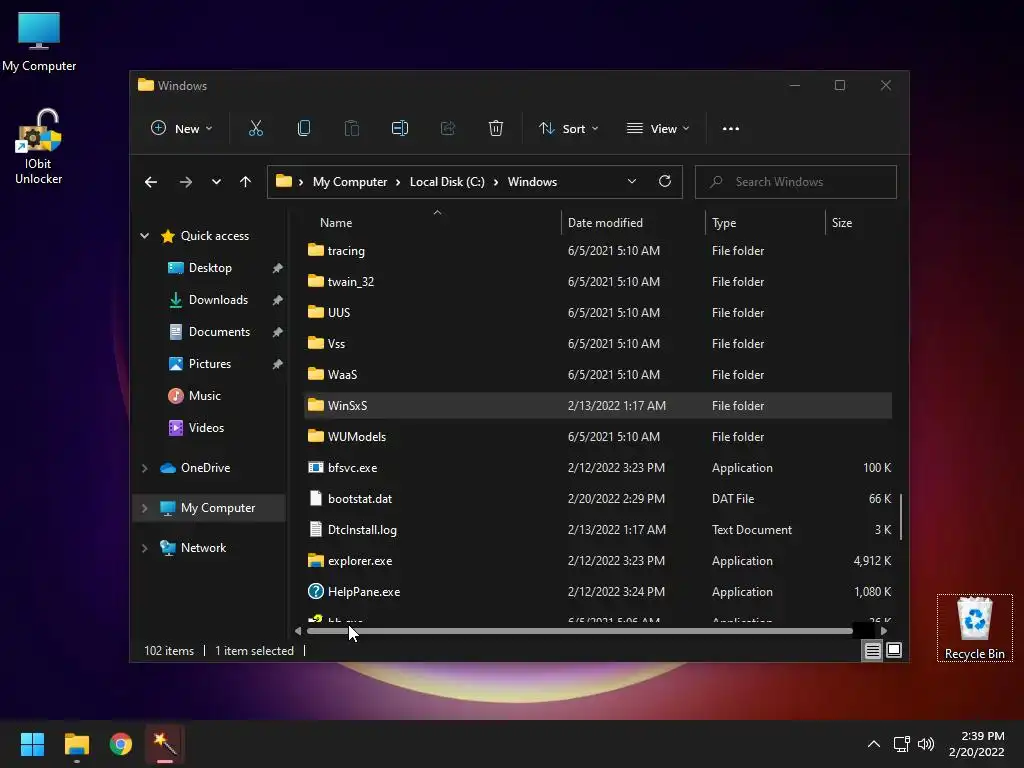
Task: Open File Explorer from the taskbar
Action: (76, 744)
